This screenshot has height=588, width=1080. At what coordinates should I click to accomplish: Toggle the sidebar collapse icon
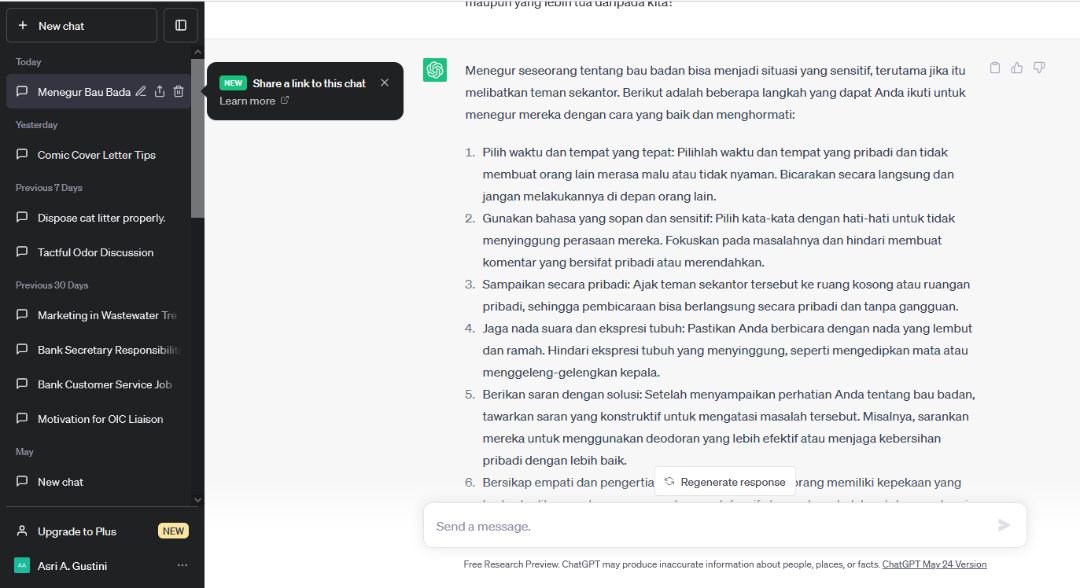[x=180, y=25]
